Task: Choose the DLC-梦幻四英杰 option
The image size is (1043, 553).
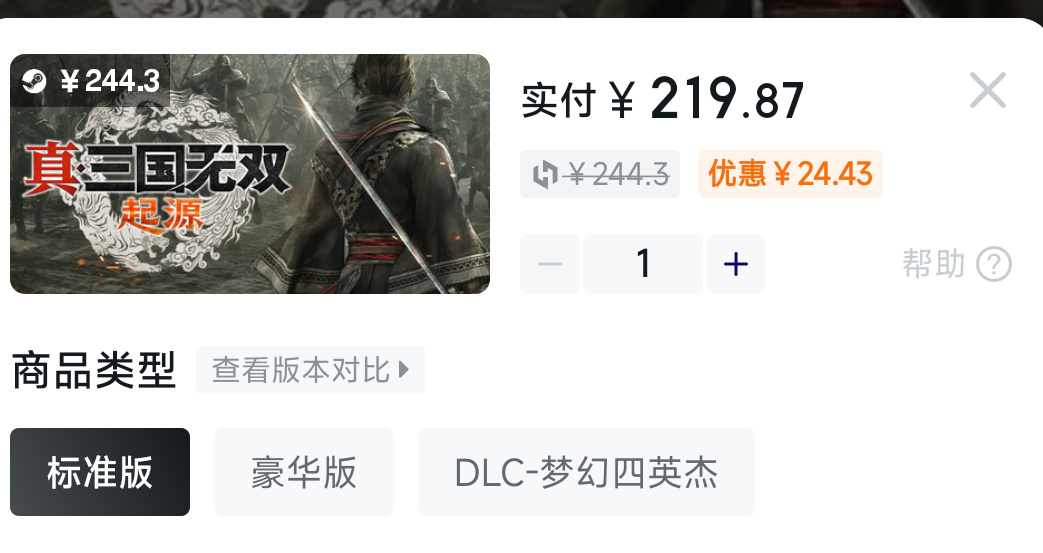Action: click(586, 472)
